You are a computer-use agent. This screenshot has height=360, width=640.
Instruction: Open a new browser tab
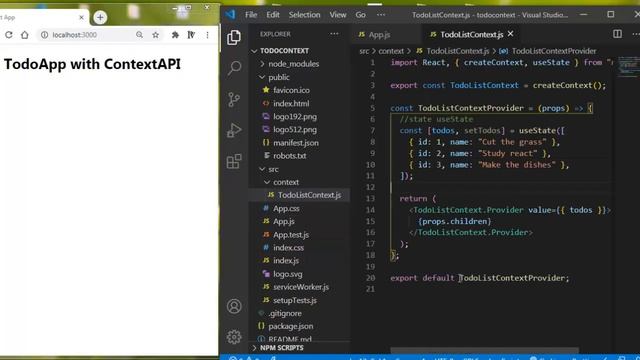tap(100, 18)
